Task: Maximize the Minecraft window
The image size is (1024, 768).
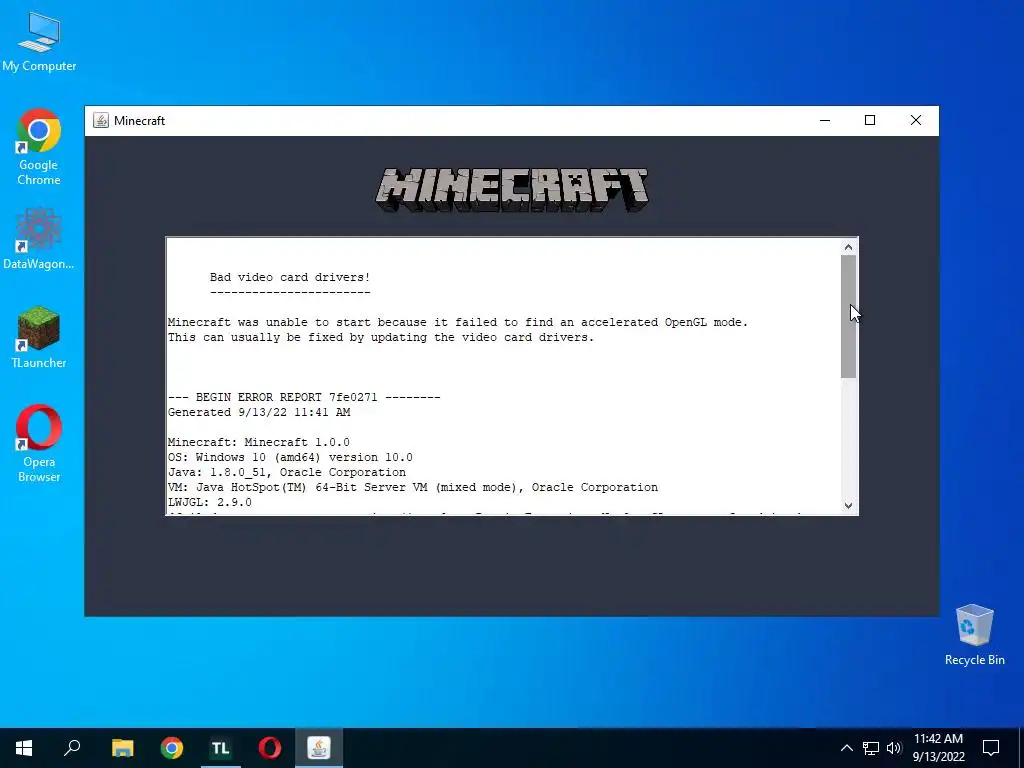Action: [x=870, y=120]
